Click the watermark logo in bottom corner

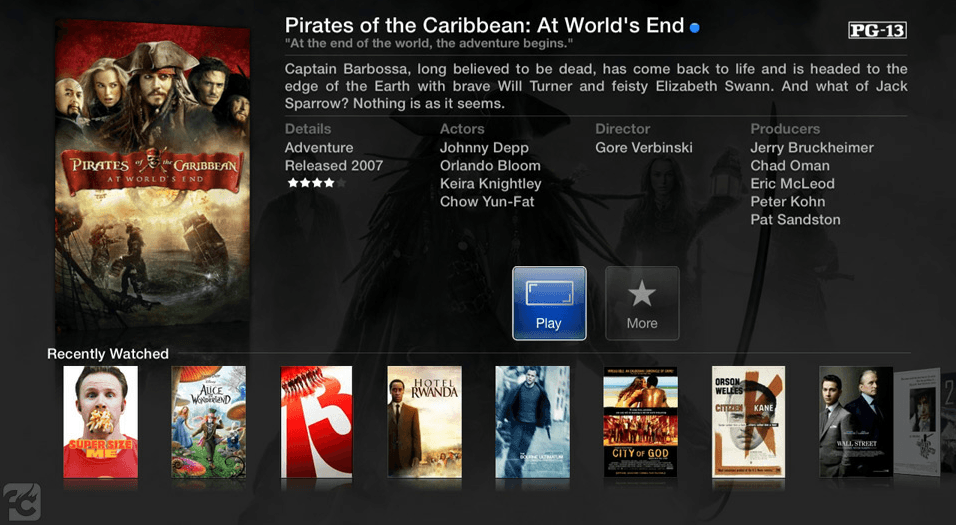tap(22, 502)
